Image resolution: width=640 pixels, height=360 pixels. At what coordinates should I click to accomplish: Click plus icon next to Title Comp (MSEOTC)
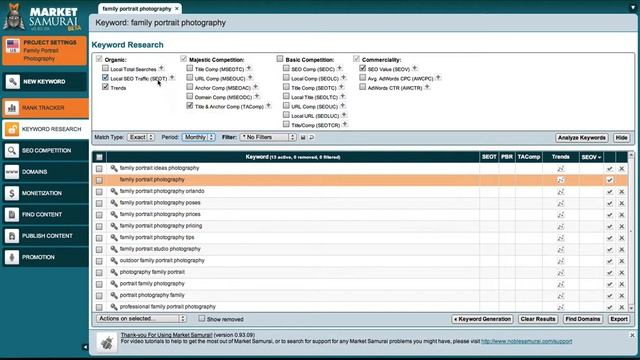click(x=249, y=68)
